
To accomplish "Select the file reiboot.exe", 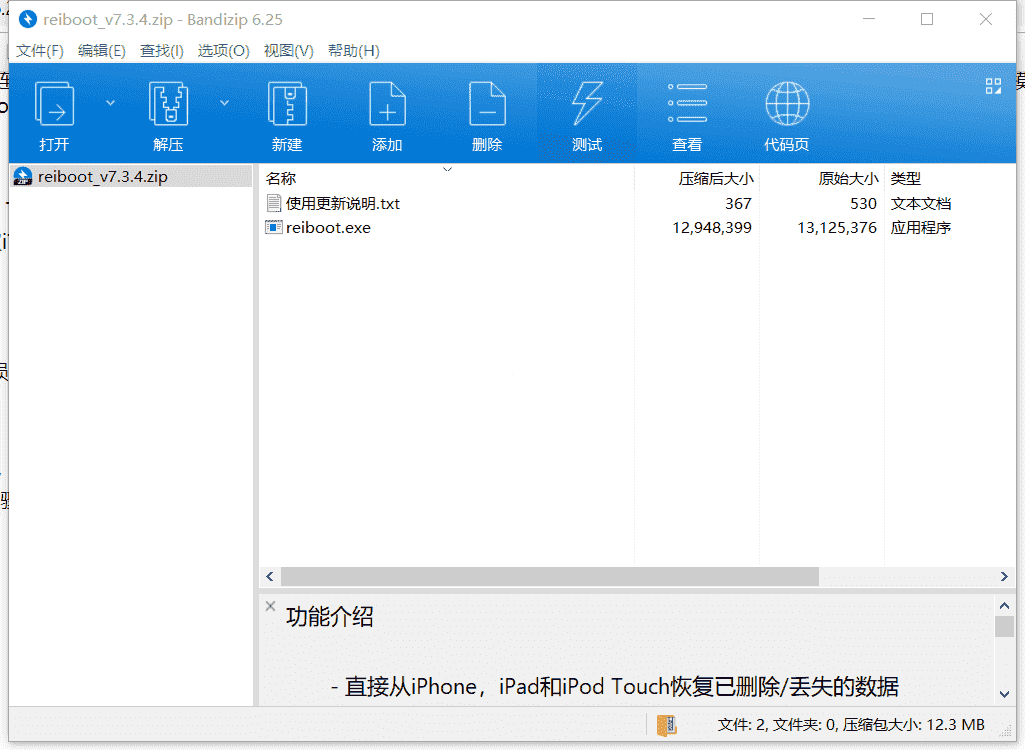I will click(x=328, y=228).
